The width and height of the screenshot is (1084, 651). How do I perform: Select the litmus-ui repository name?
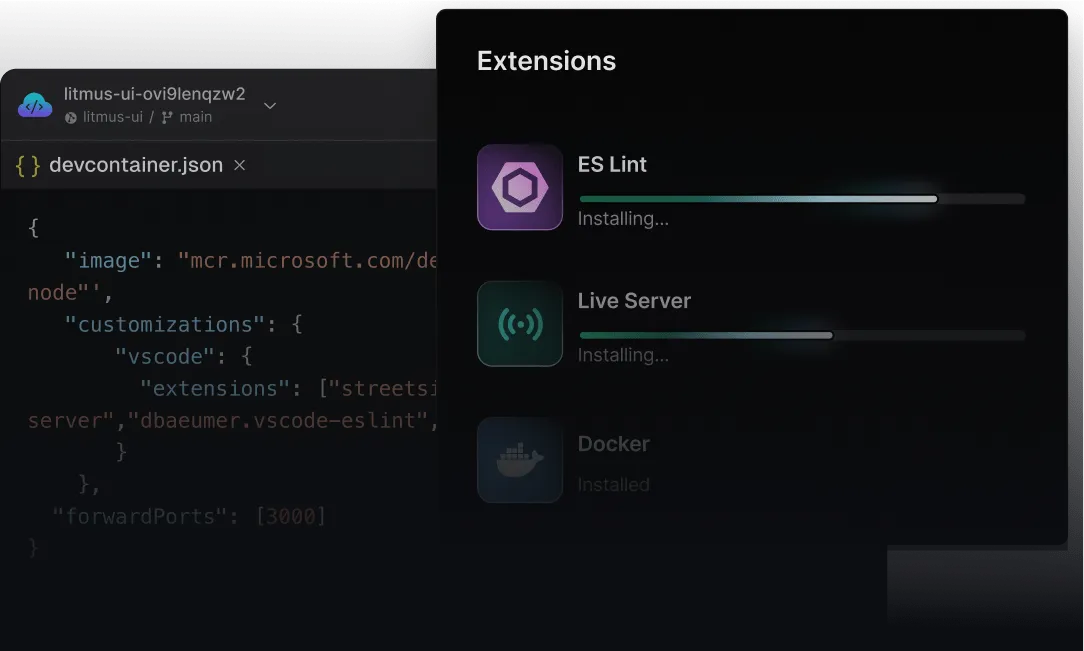coord(113,117)
